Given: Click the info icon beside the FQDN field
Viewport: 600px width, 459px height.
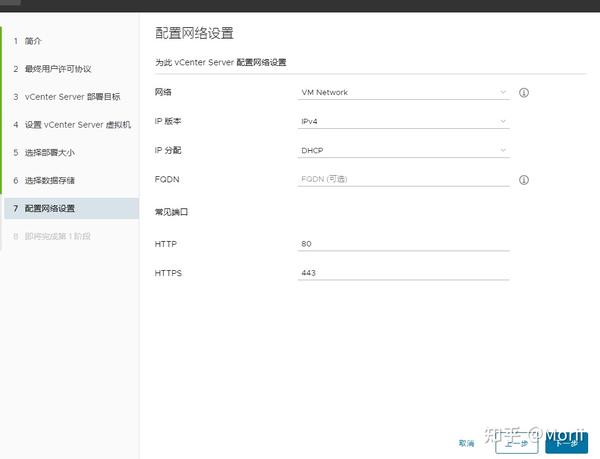Looking at the screenshot, I should click(523, 180).
